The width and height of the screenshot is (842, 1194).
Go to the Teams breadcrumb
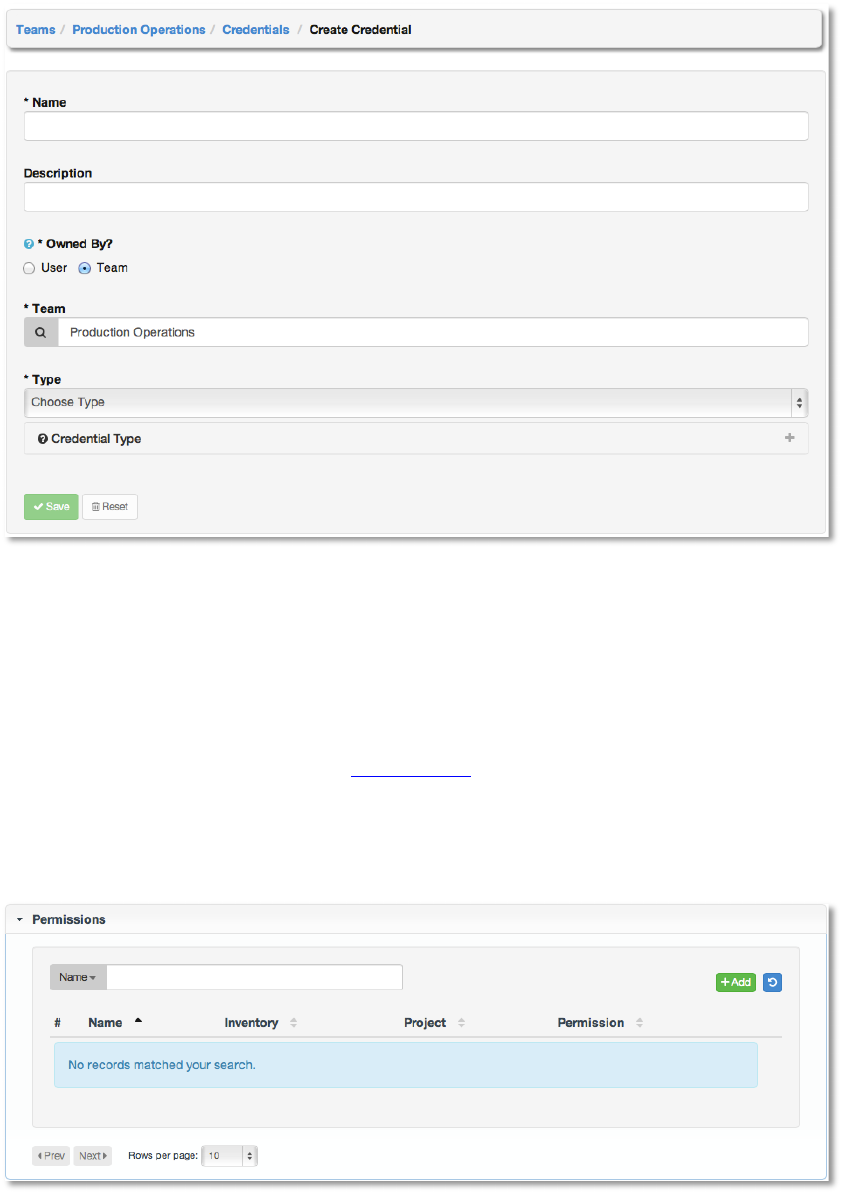(x=36, y=30)
